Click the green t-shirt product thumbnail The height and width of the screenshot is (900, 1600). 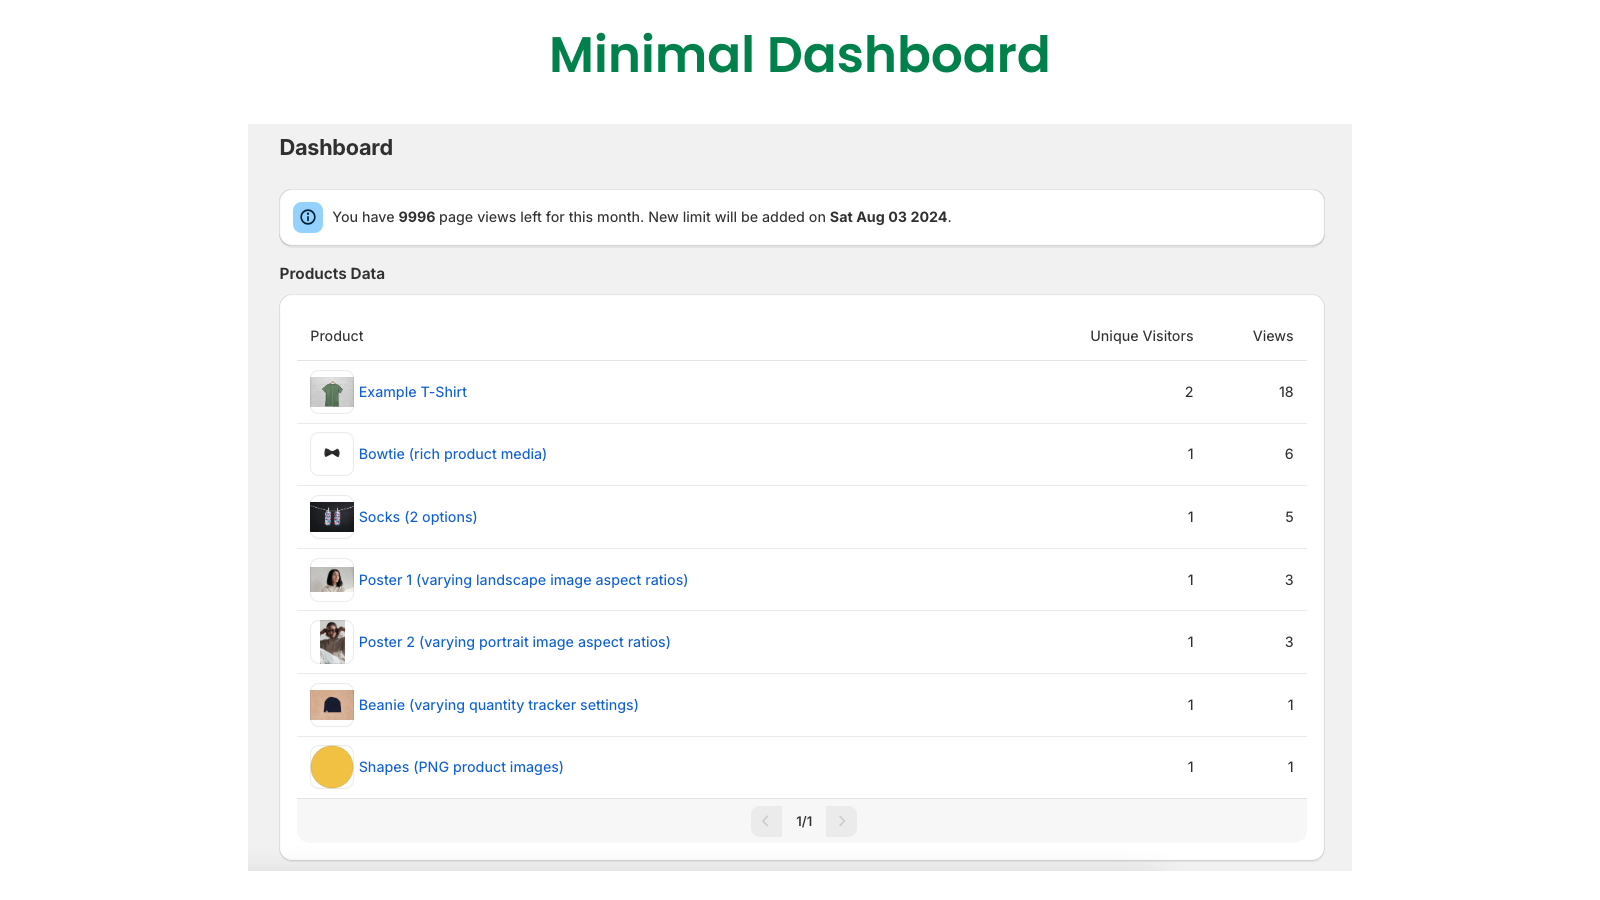(x=331, y=392)
